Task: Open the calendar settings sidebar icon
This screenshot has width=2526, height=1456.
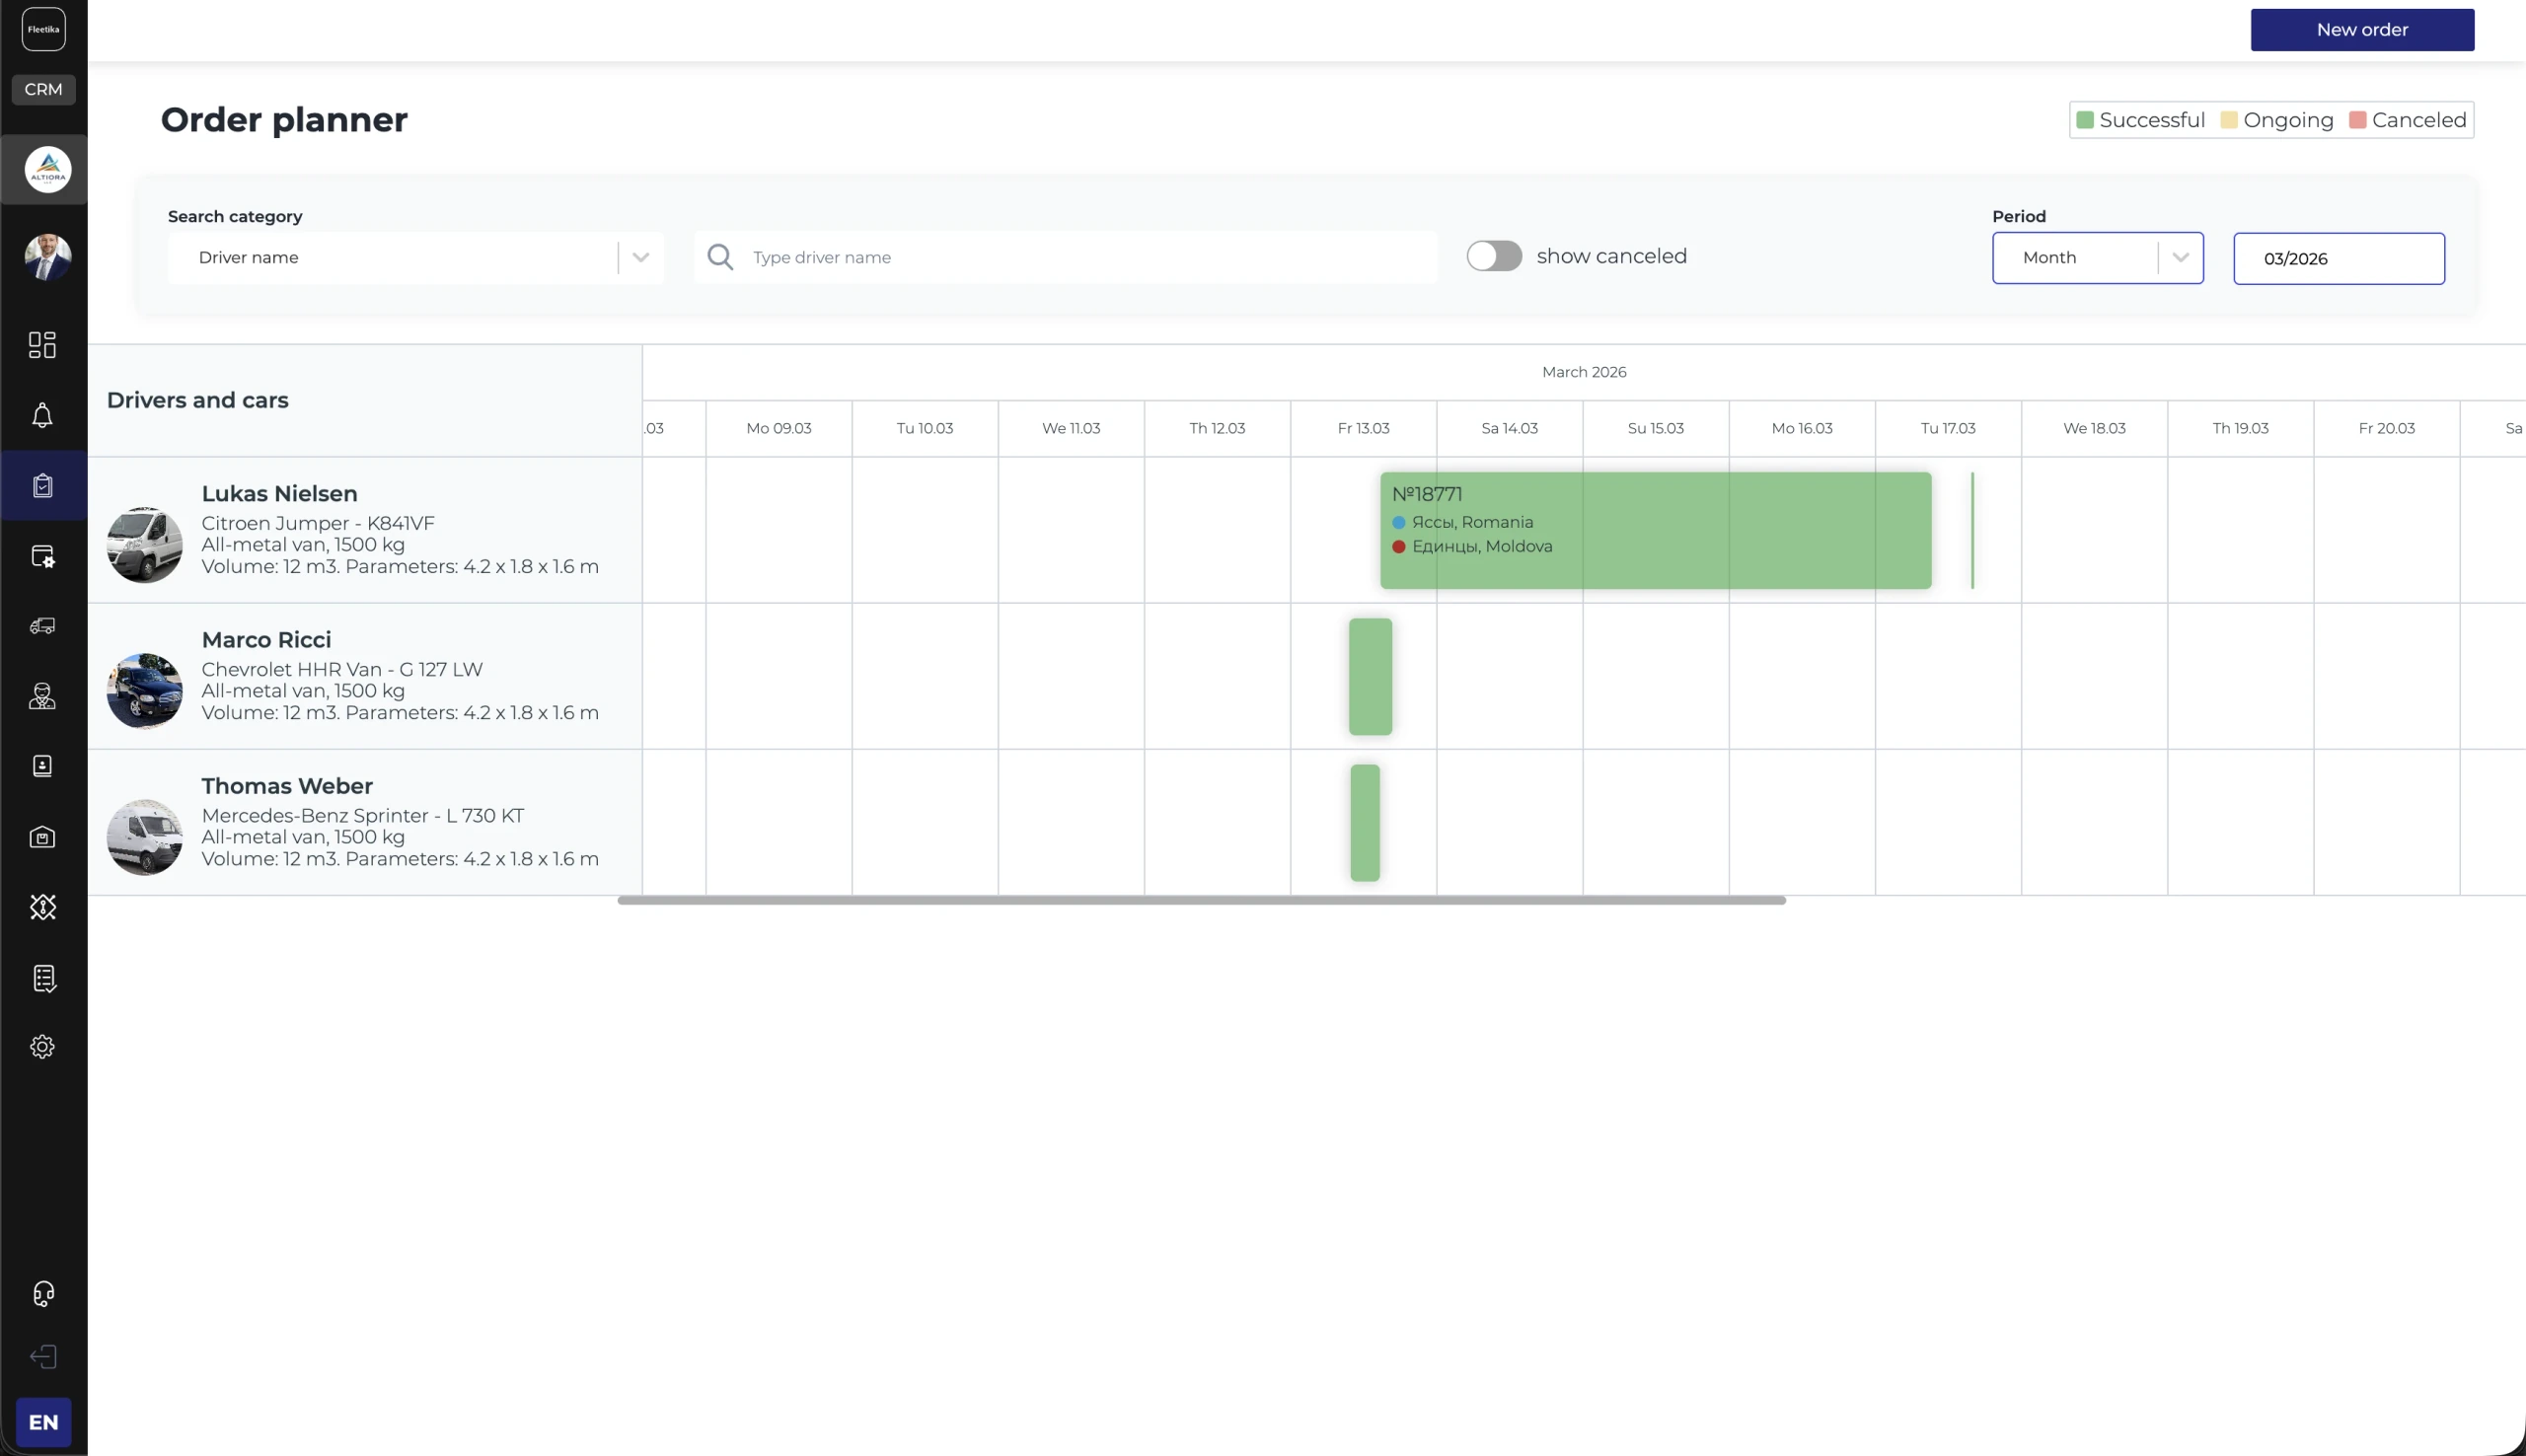Action: [42, 556]
